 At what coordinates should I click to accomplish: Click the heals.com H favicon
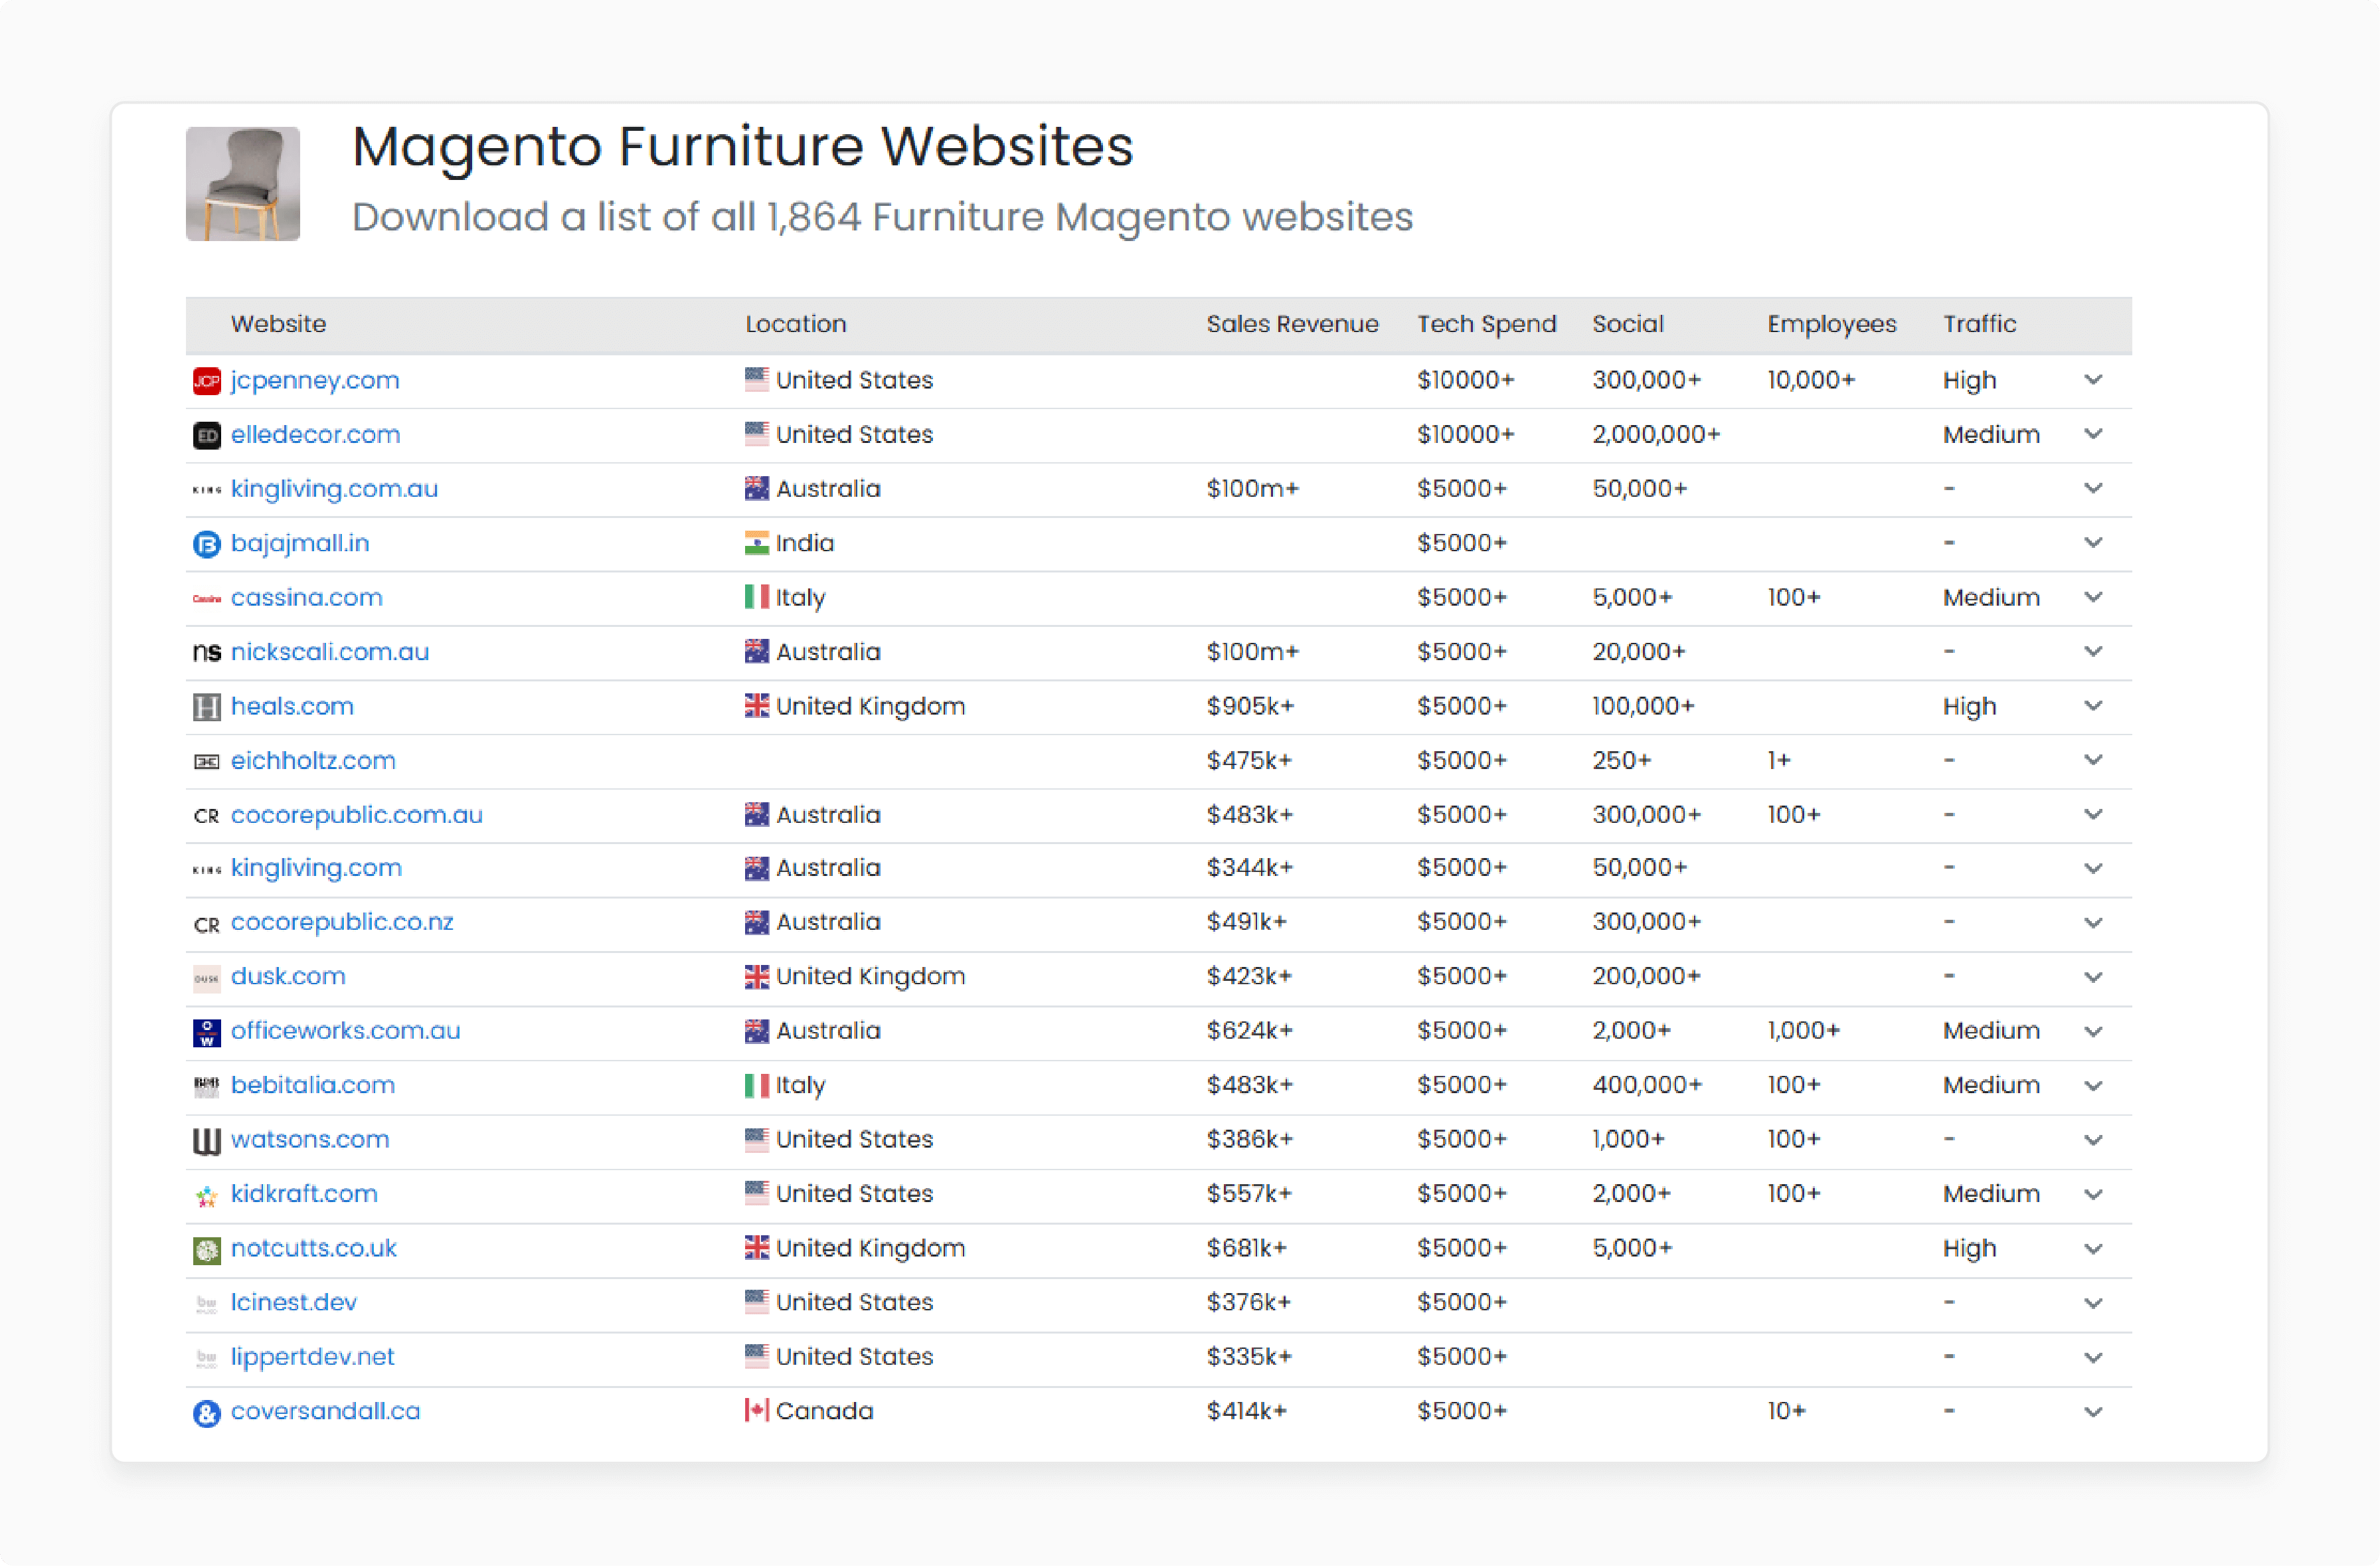coord(206,707)
